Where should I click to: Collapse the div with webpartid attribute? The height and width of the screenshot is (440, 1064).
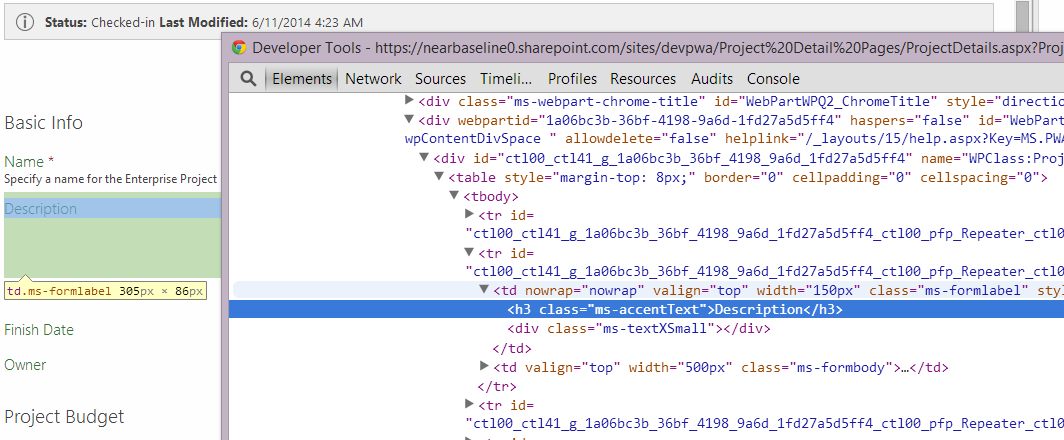coord(408,120)
